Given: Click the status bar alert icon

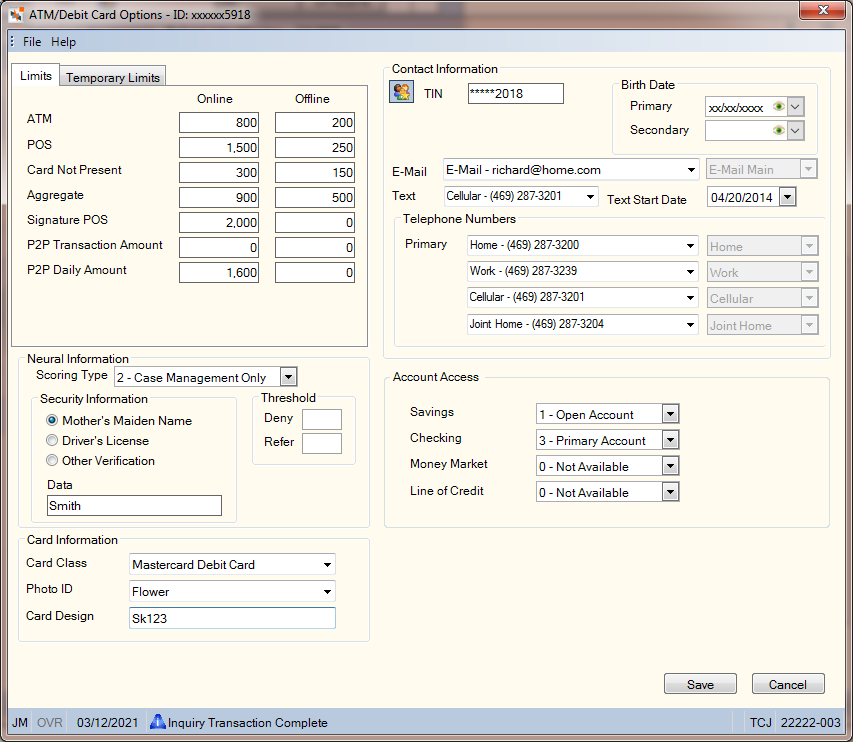Looking at the screenshot, I should pyautogui.click(x=157, y=722).
